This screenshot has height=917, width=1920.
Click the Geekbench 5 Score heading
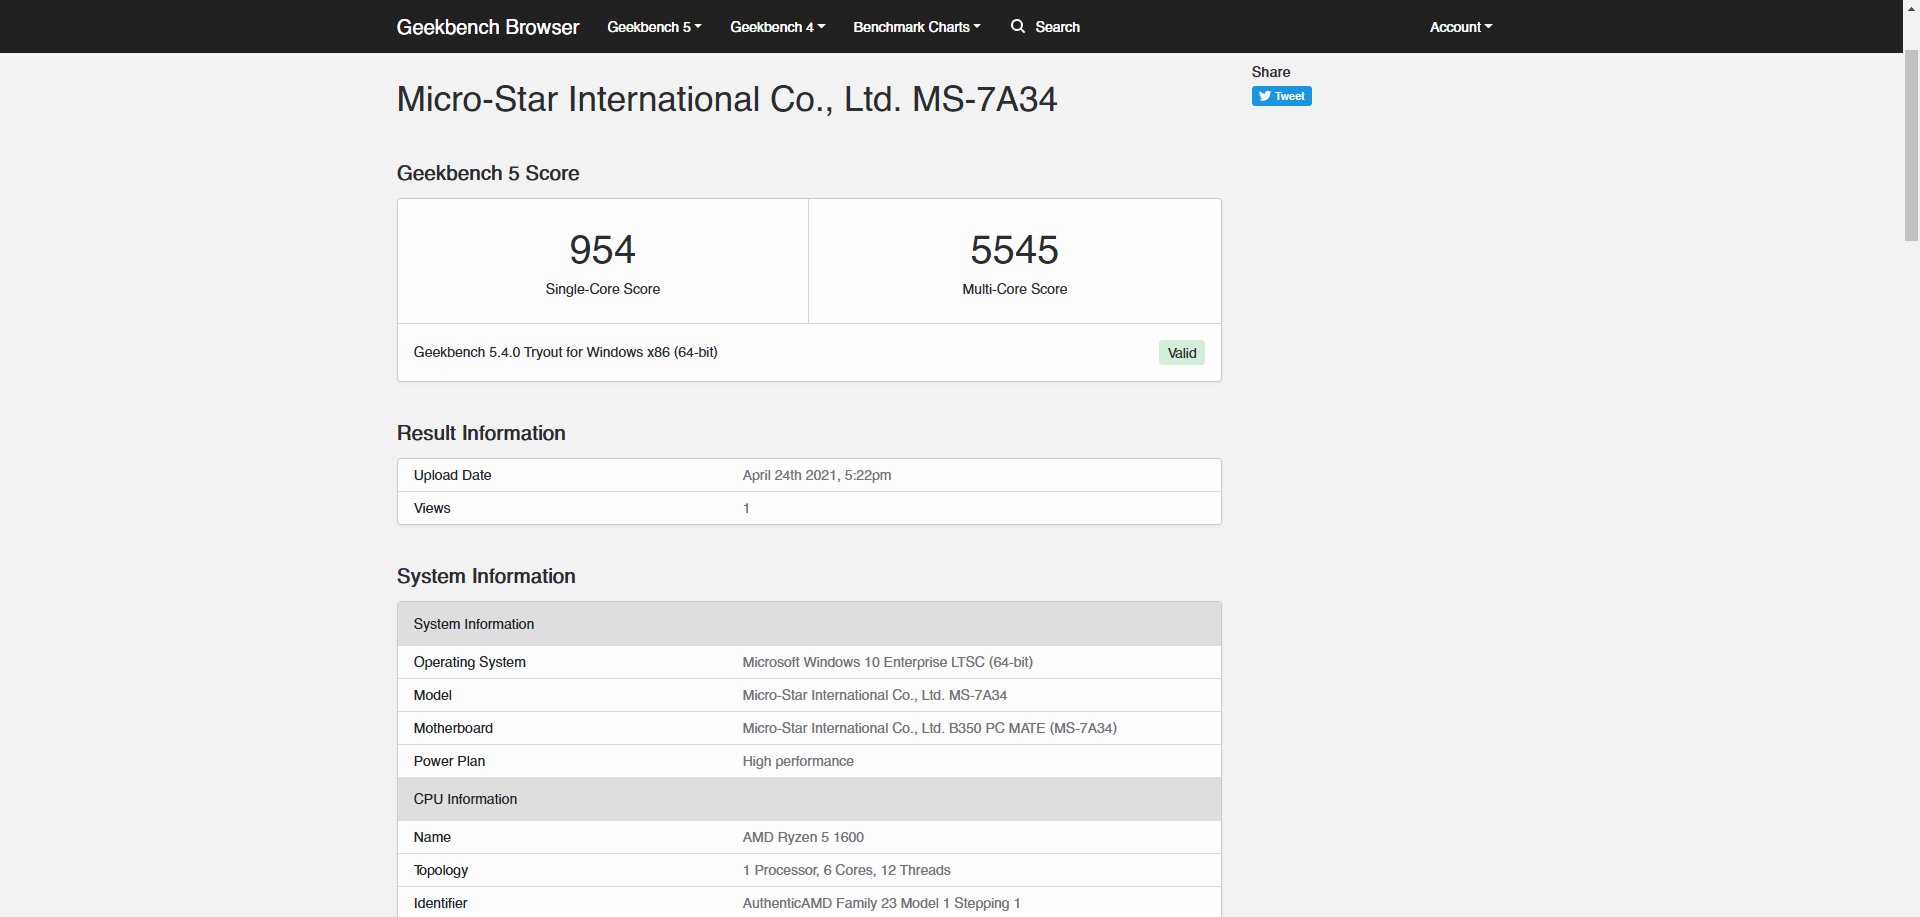(x=488, y=173)
